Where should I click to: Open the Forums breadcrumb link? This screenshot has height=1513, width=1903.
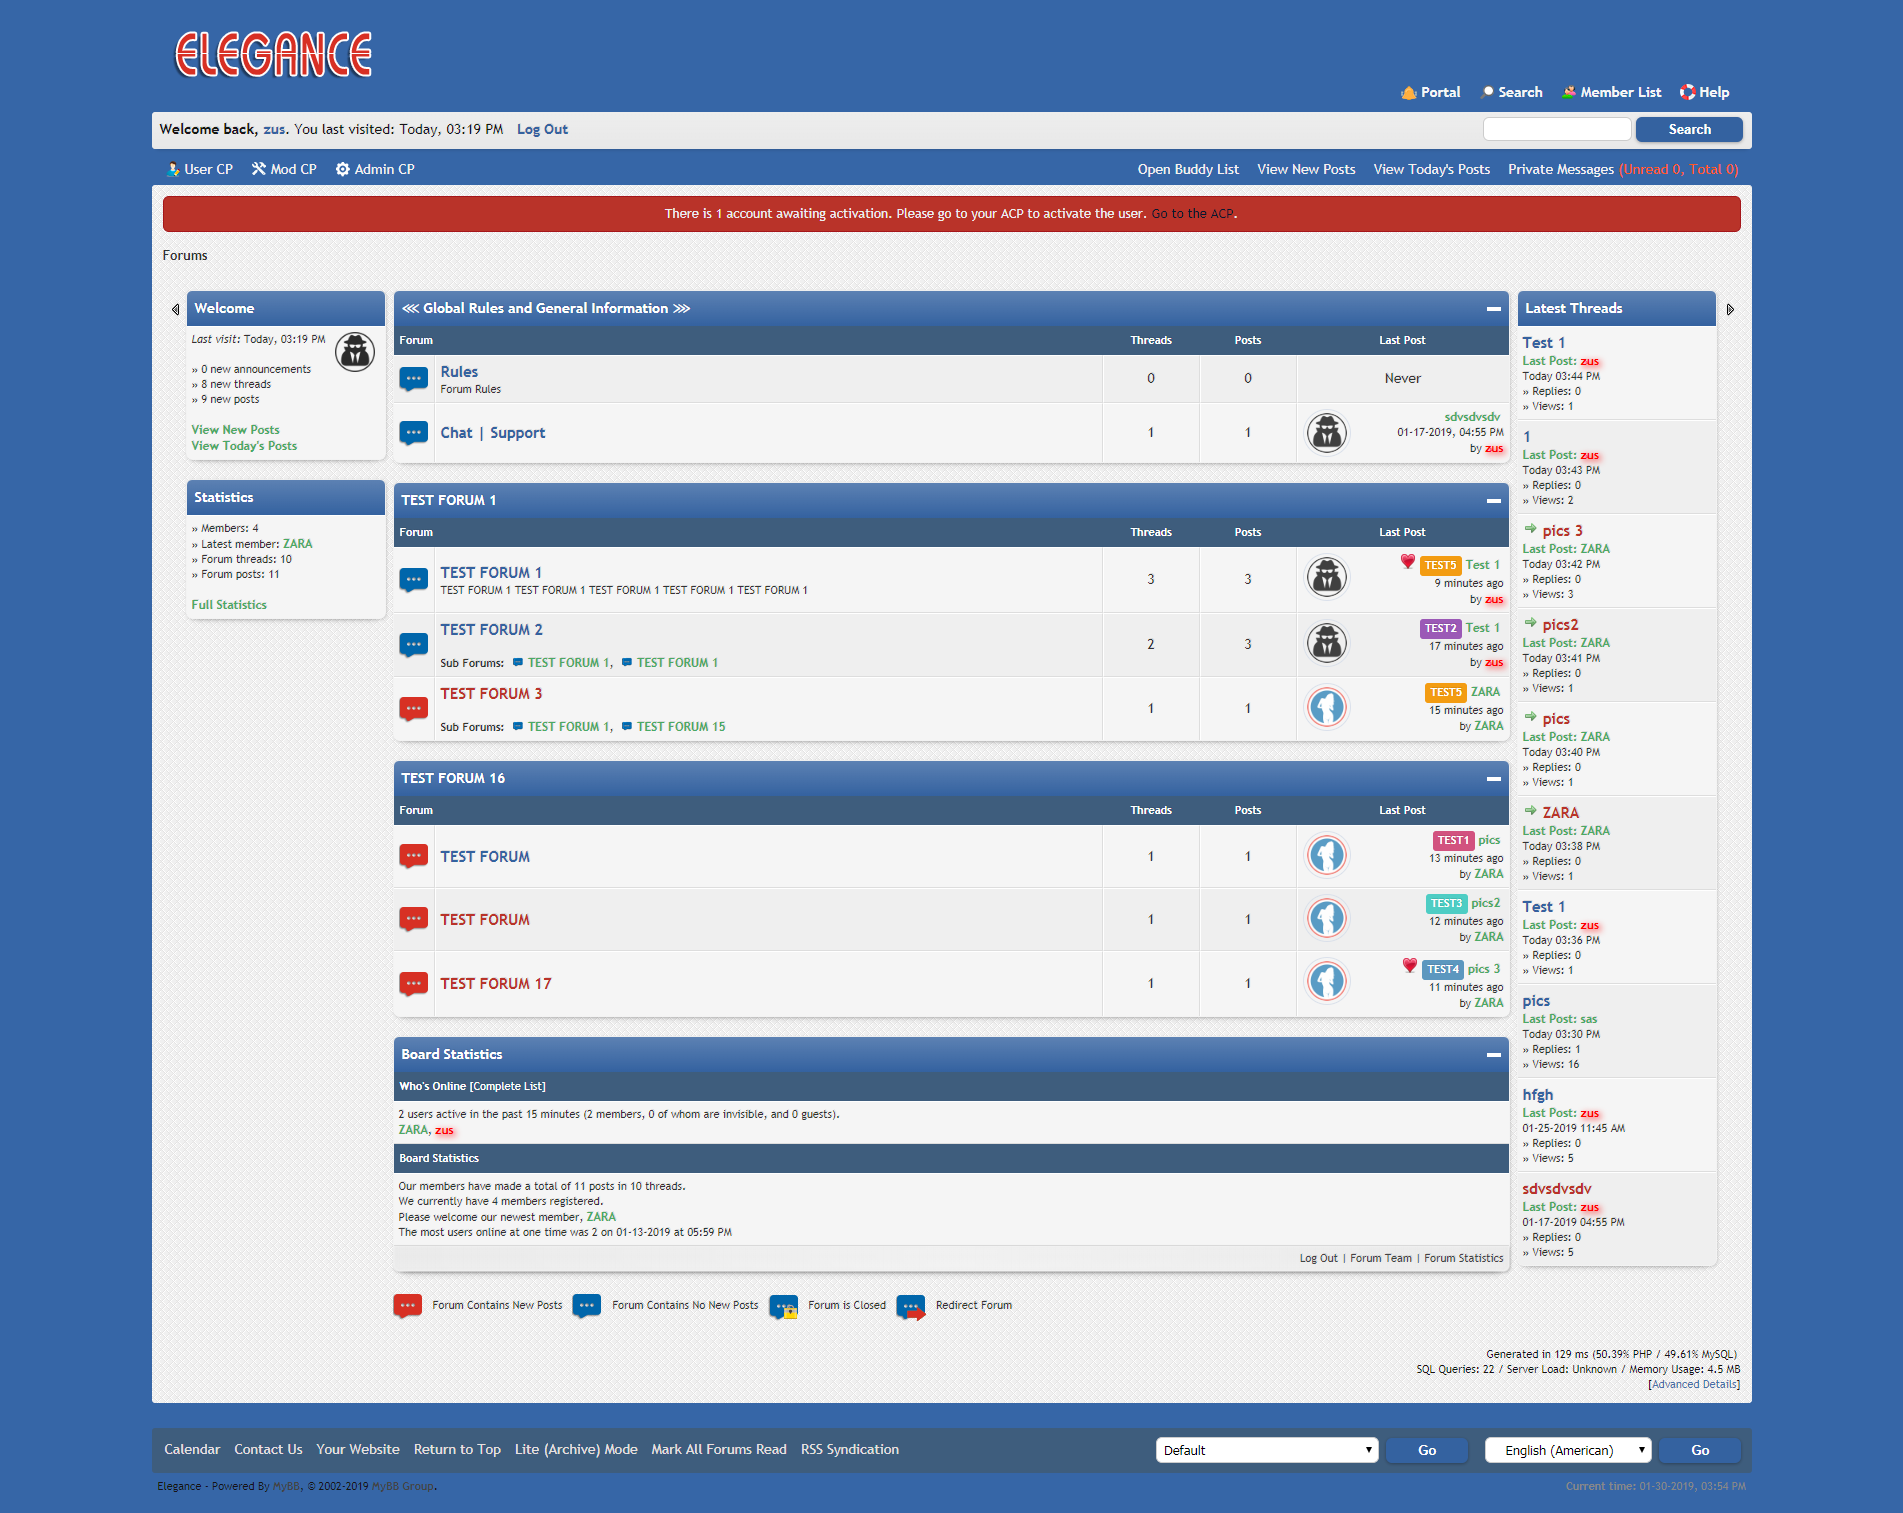[x=185, y=255]
